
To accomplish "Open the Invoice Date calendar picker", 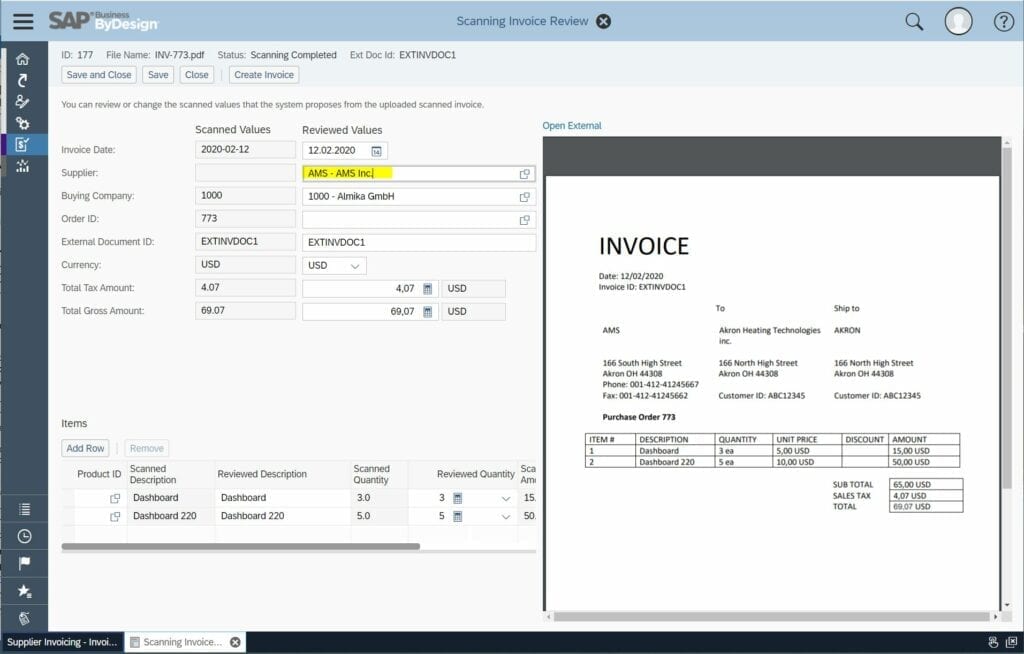I will tap(376, 151).
